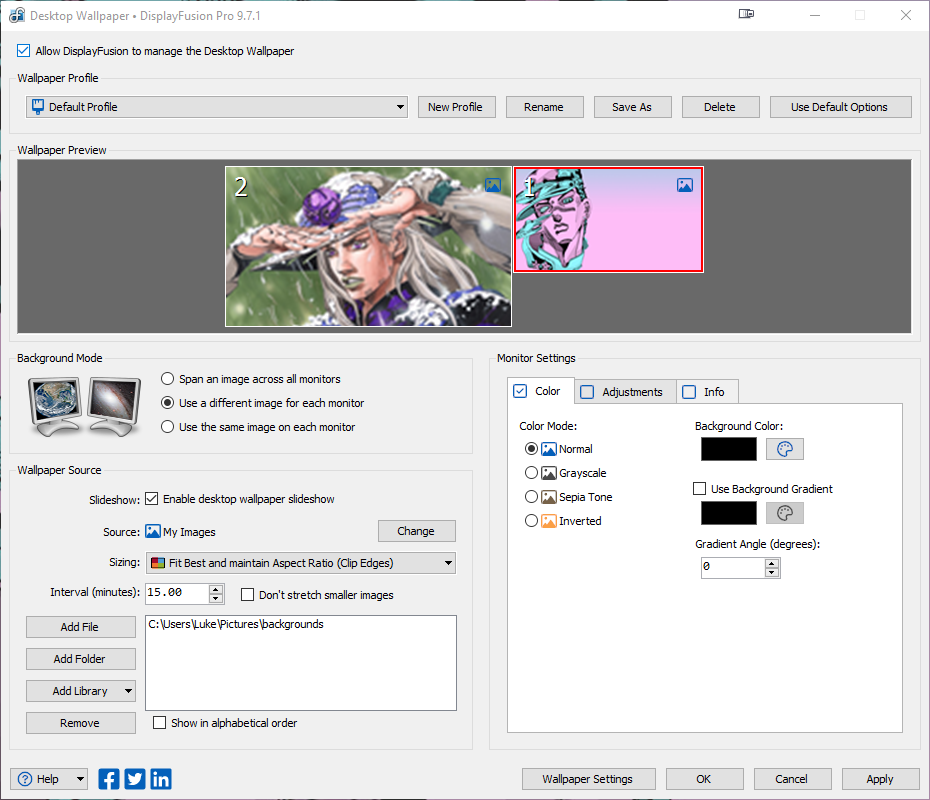Expand the Add Library dropdown arrow
The height and width of the screenshot is (800, 930).
128,691
